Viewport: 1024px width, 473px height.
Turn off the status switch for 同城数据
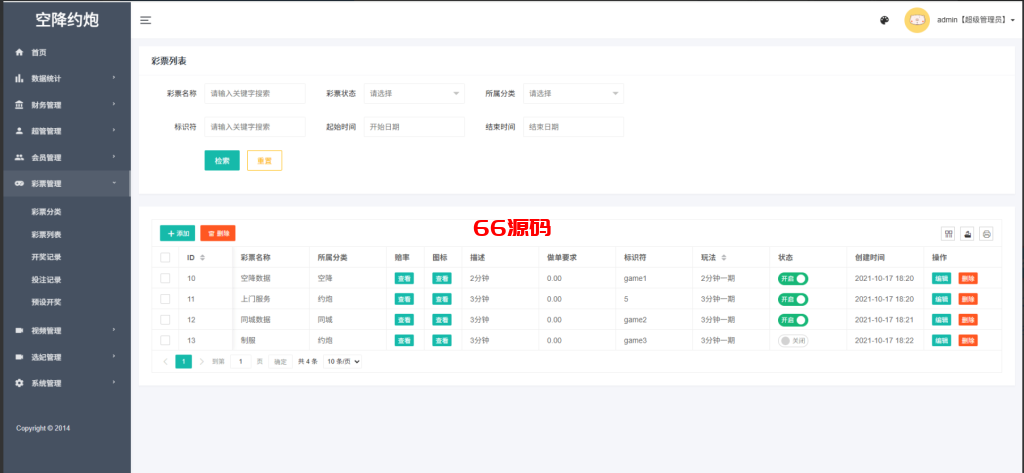pyautogui.click(x=793, y=320)
